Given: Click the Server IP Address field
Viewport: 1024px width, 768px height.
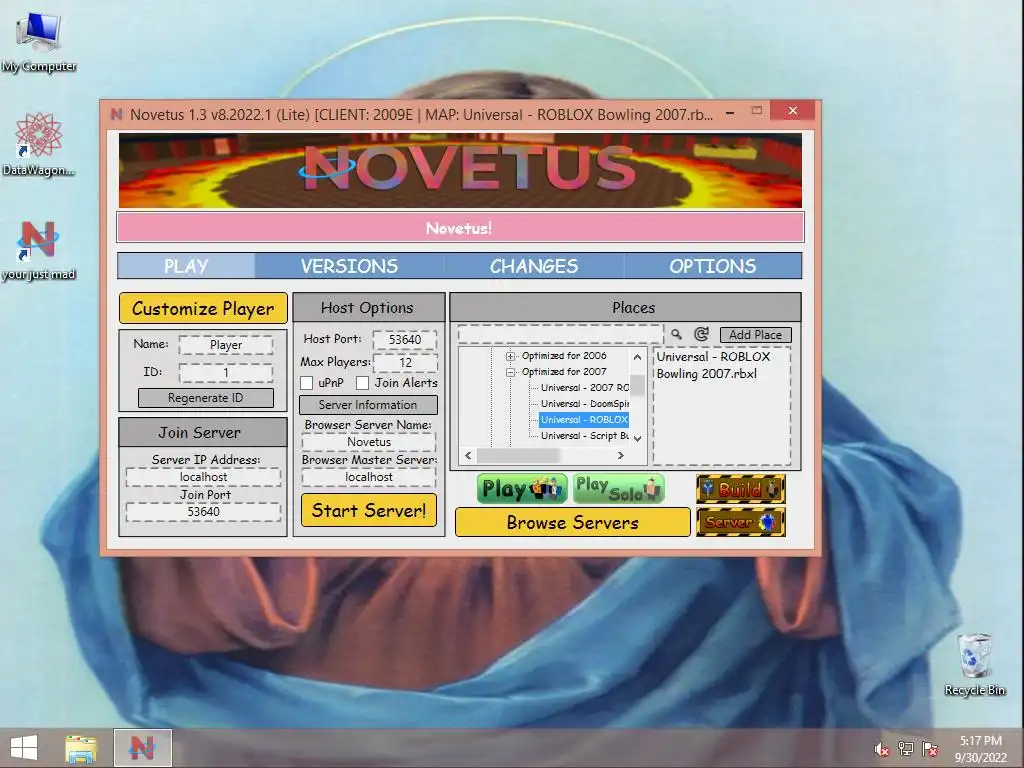Looking at the screenshot, I should point(204,477).
